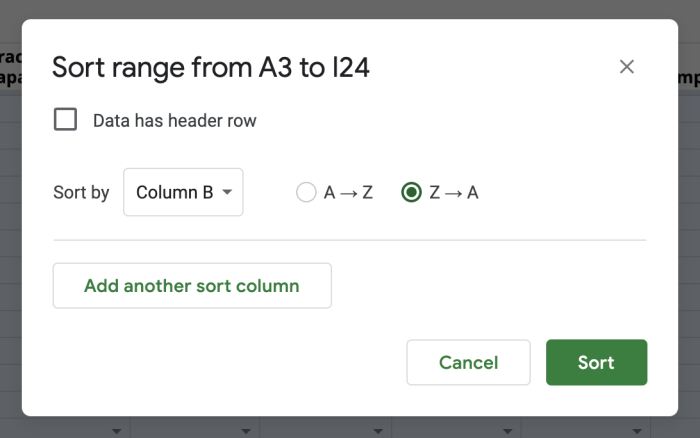This screenshot has width=700, height=438.
Task: Select the Z → A radio button
Action: [x=411, y=193]
